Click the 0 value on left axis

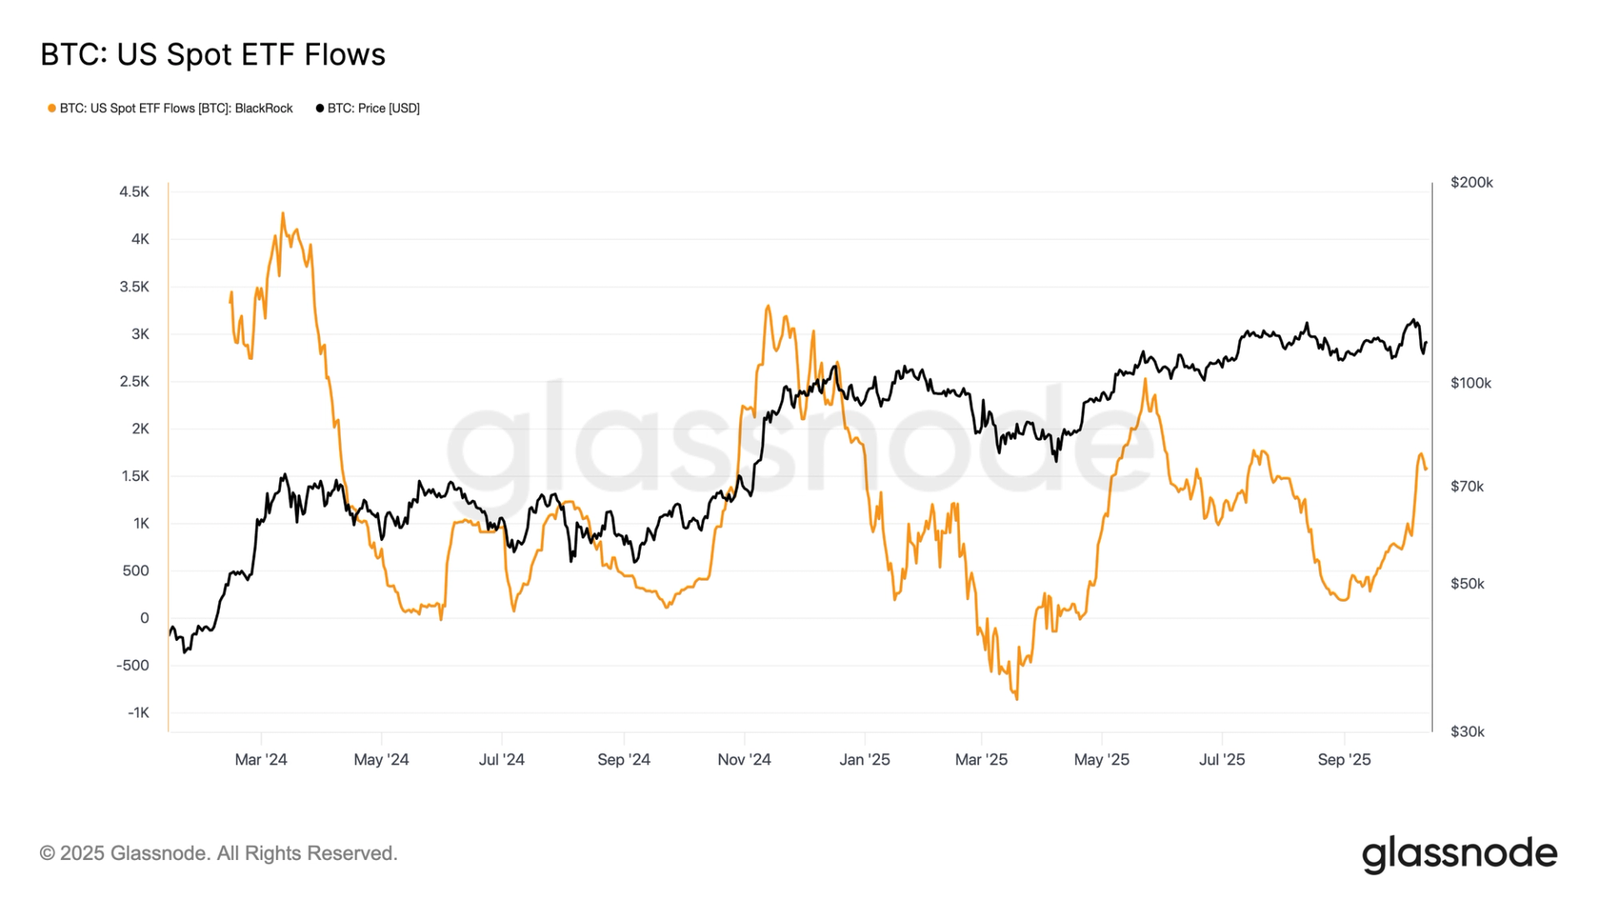tap(144, 618)
